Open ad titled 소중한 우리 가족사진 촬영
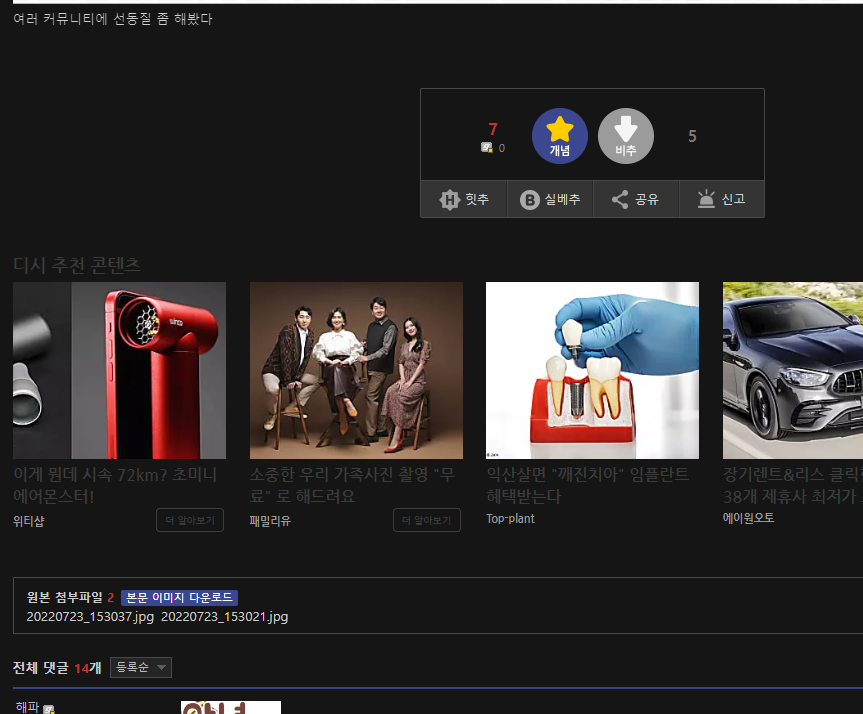863x714 pixels. (x=352, y=485)
